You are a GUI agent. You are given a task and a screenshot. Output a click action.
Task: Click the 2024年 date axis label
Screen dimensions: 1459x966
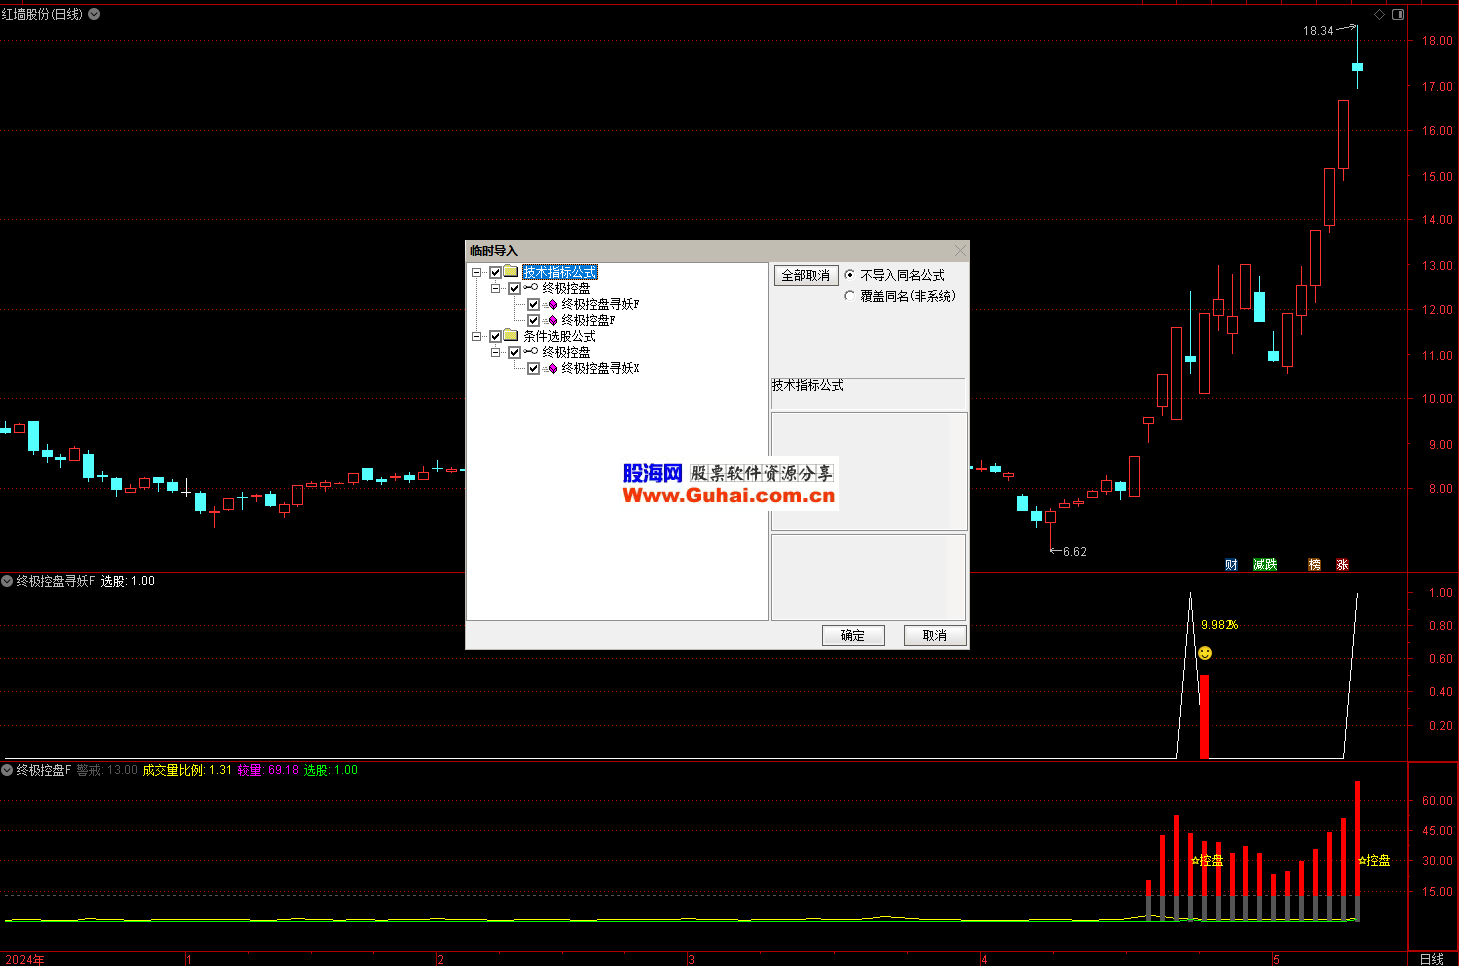click(x=25, y=959)
